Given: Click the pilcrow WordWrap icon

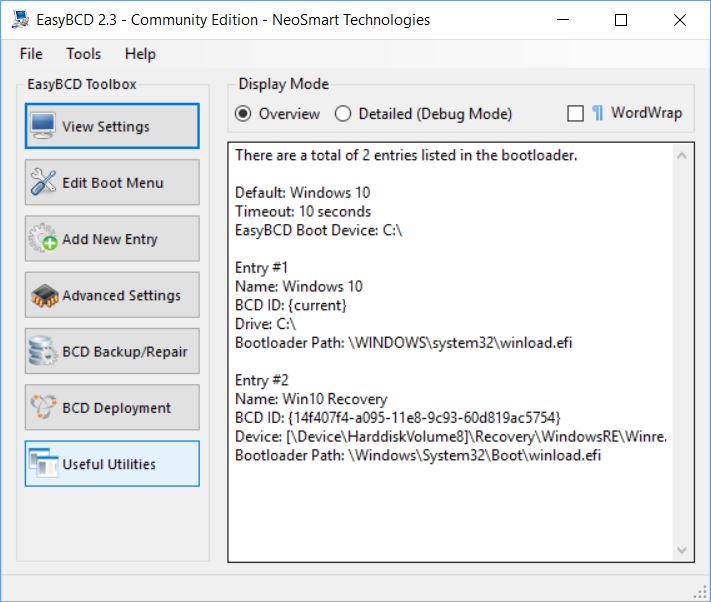Looking at the screenshot, I should point(598,113).
